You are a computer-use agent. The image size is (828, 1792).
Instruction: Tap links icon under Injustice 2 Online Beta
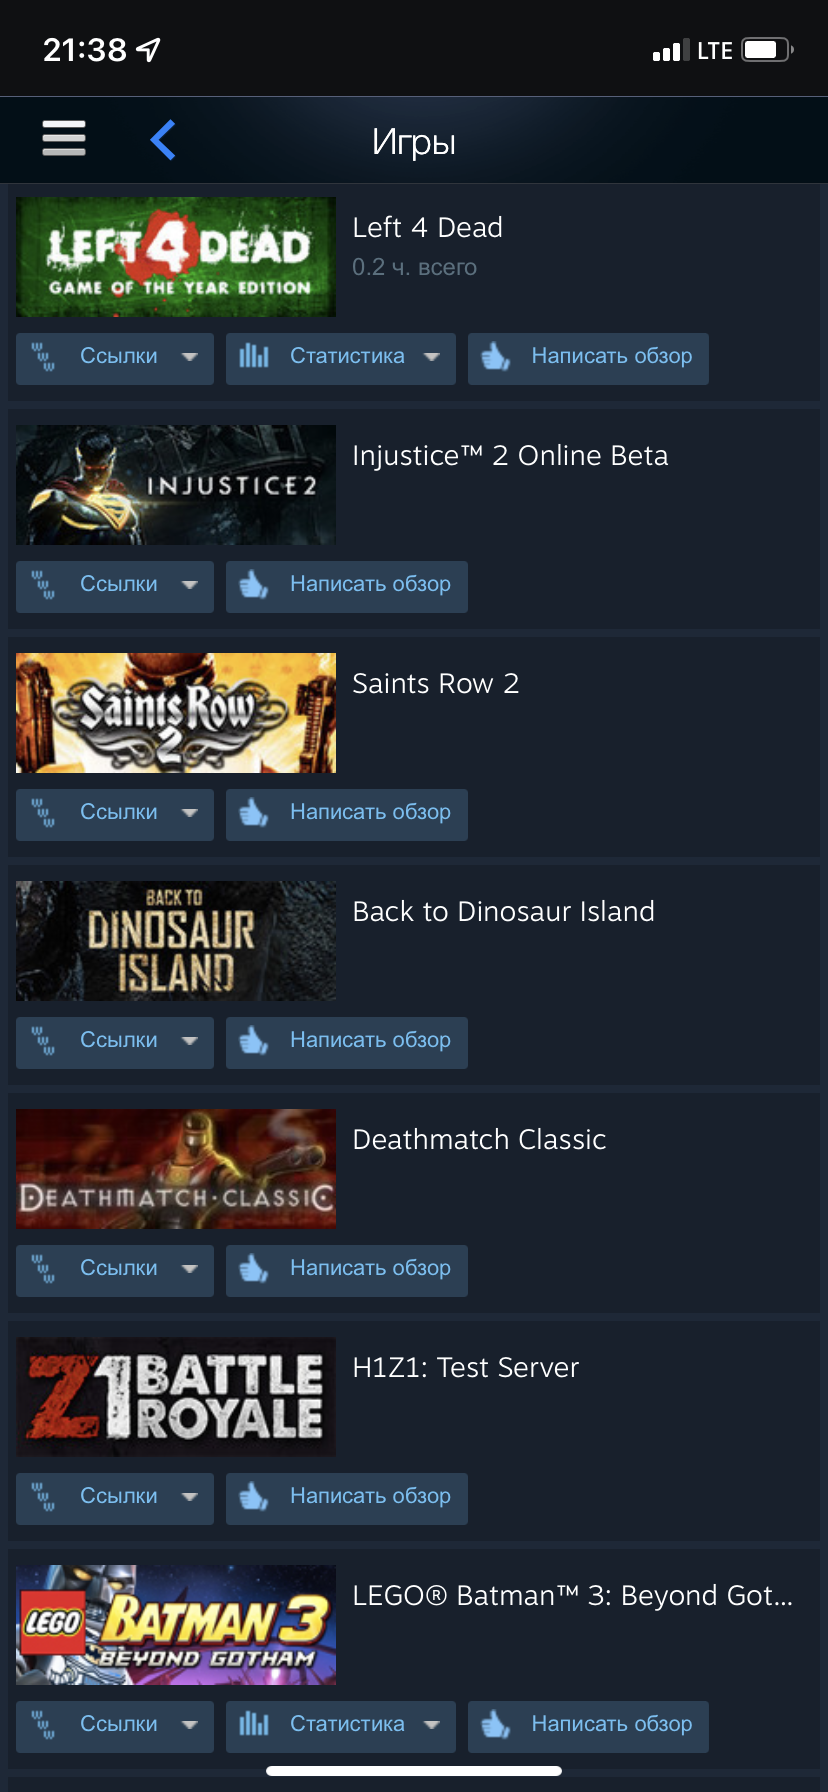click(x=43, y=584)
